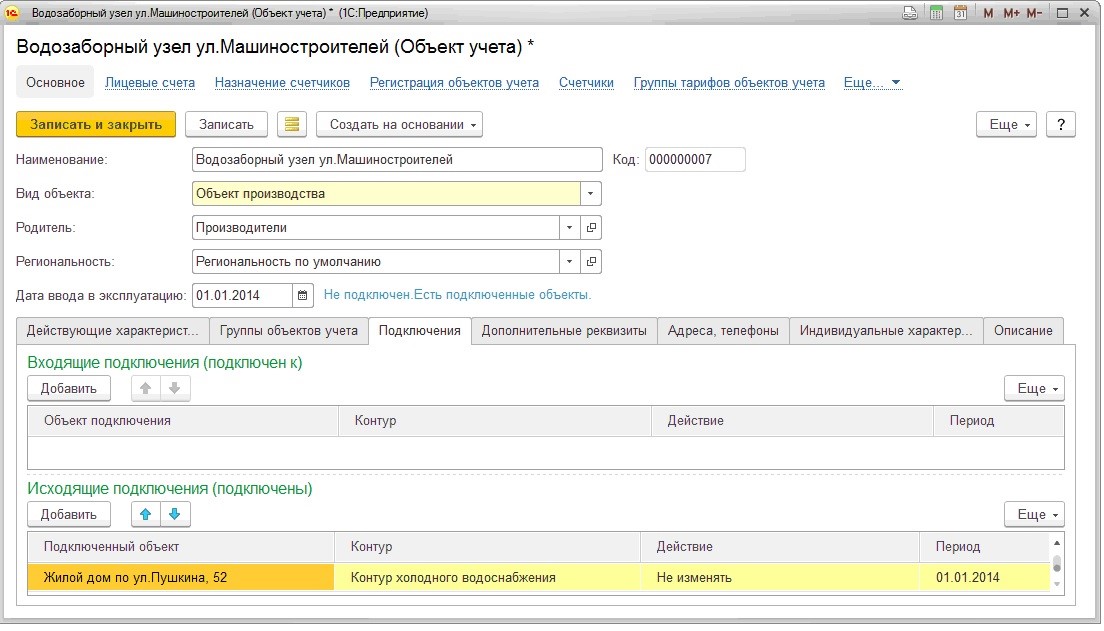Open Еще menu in outgoing connections section
The height and width of the screenshot is (631, 1104).
(x=1034, y=514)
